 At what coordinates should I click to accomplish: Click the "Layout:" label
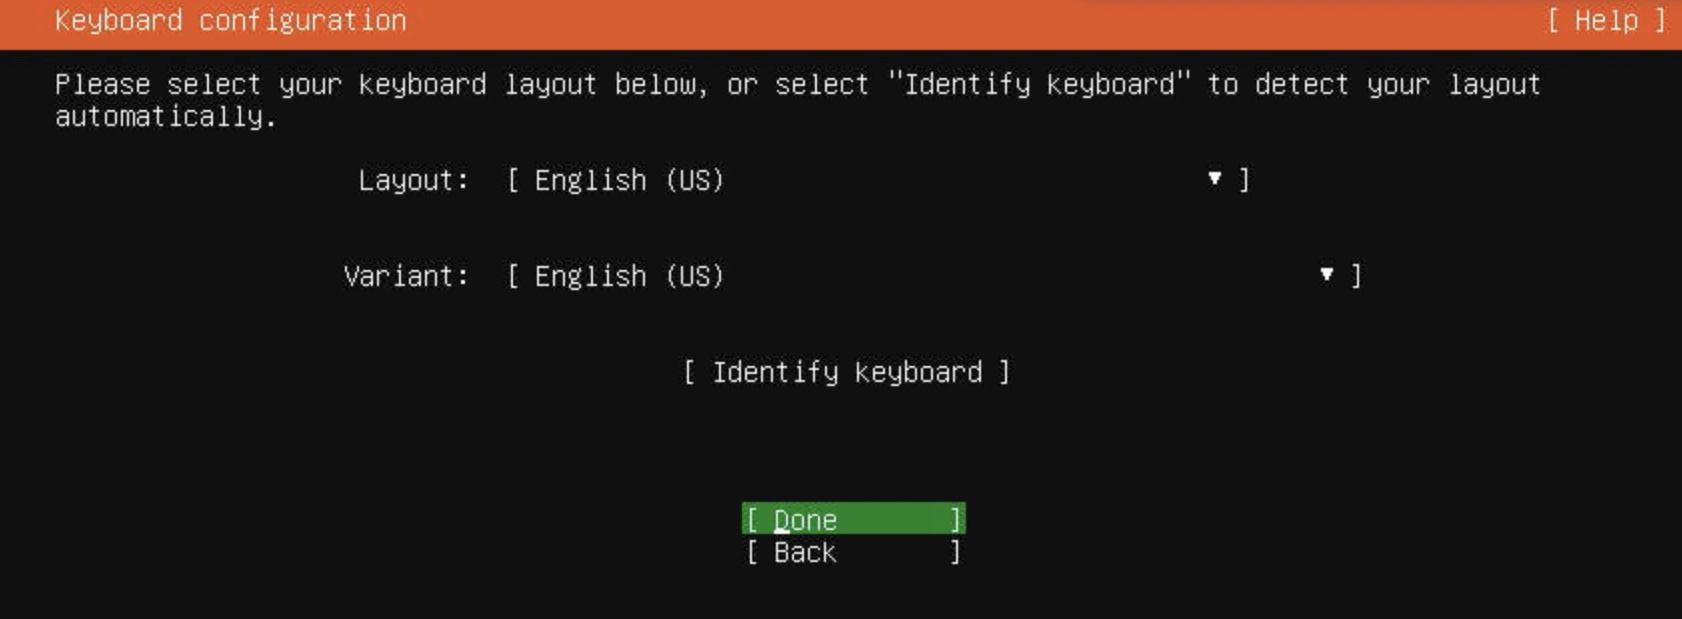(413, 180)
